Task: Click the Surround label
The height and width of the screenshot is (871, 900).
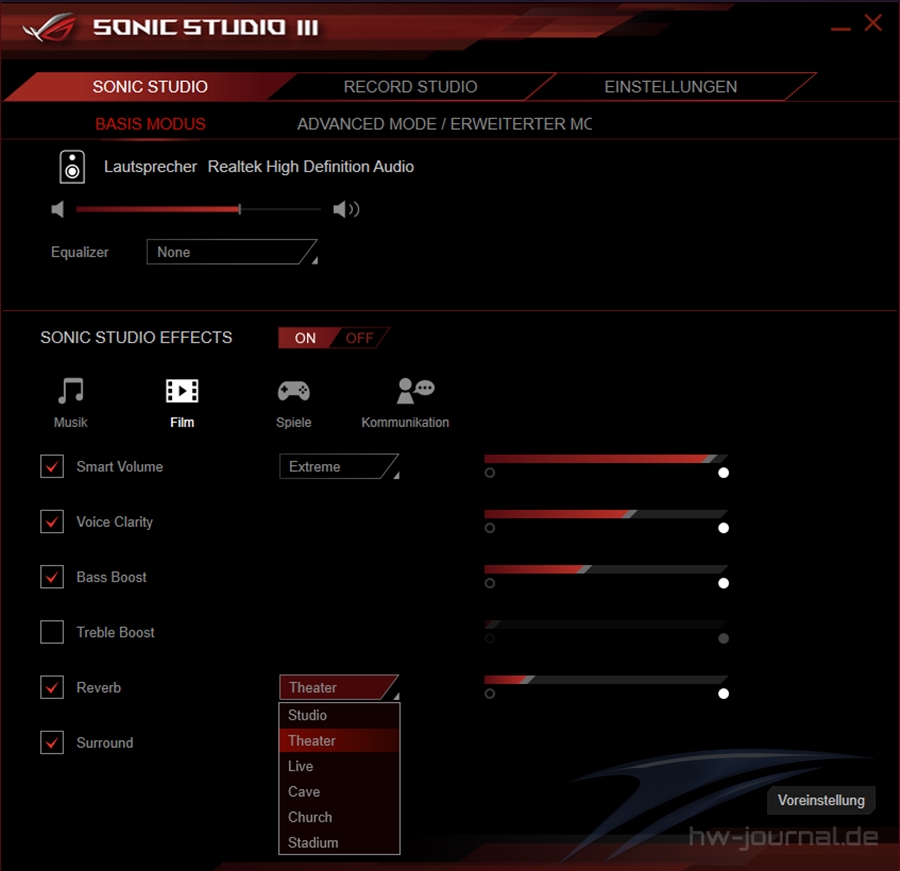Action: click(105, 742)
